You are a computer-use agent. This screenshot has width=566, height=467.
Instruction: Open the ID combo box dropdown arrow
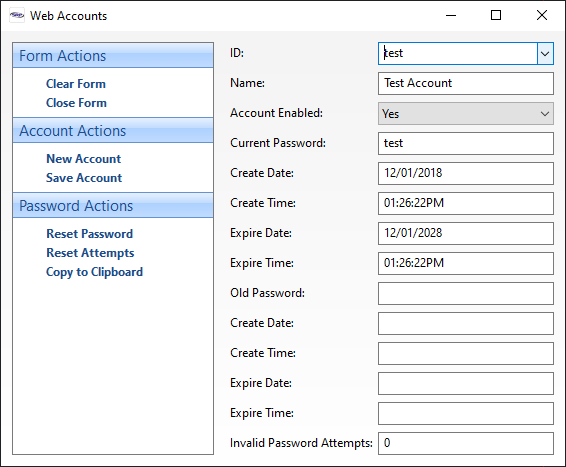pos(545,54)
